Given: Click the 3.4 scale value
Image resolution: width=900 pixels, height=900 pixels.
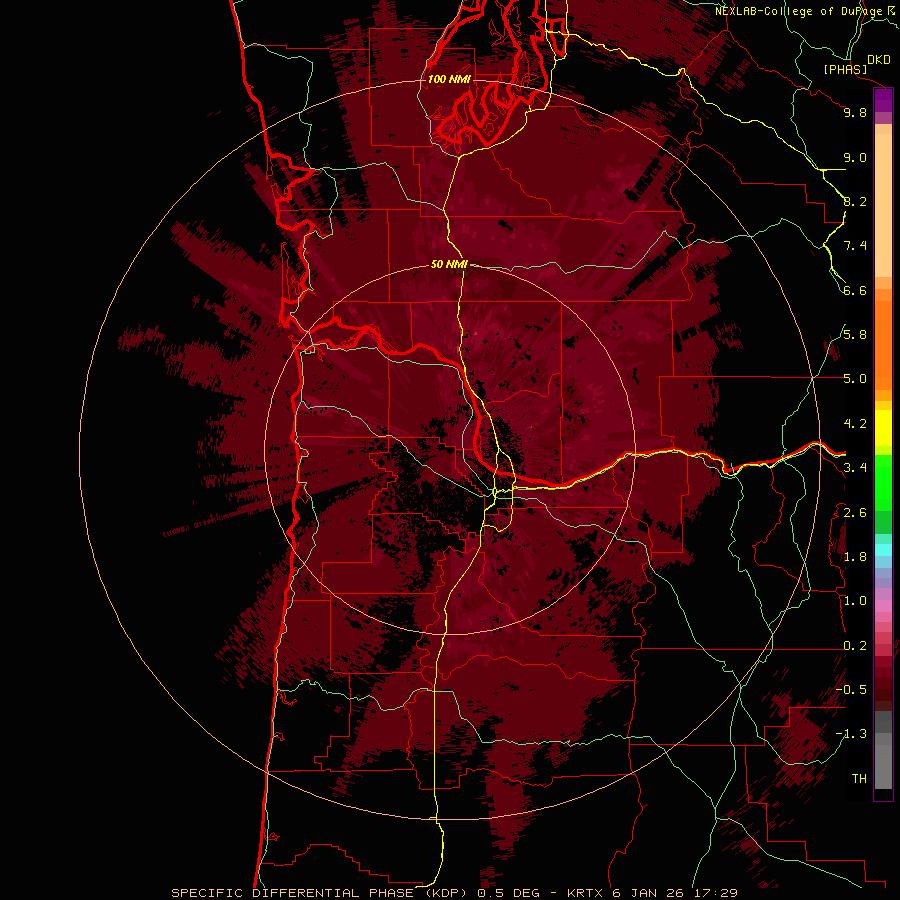Looking at the screenshot, I should (855, 468).
